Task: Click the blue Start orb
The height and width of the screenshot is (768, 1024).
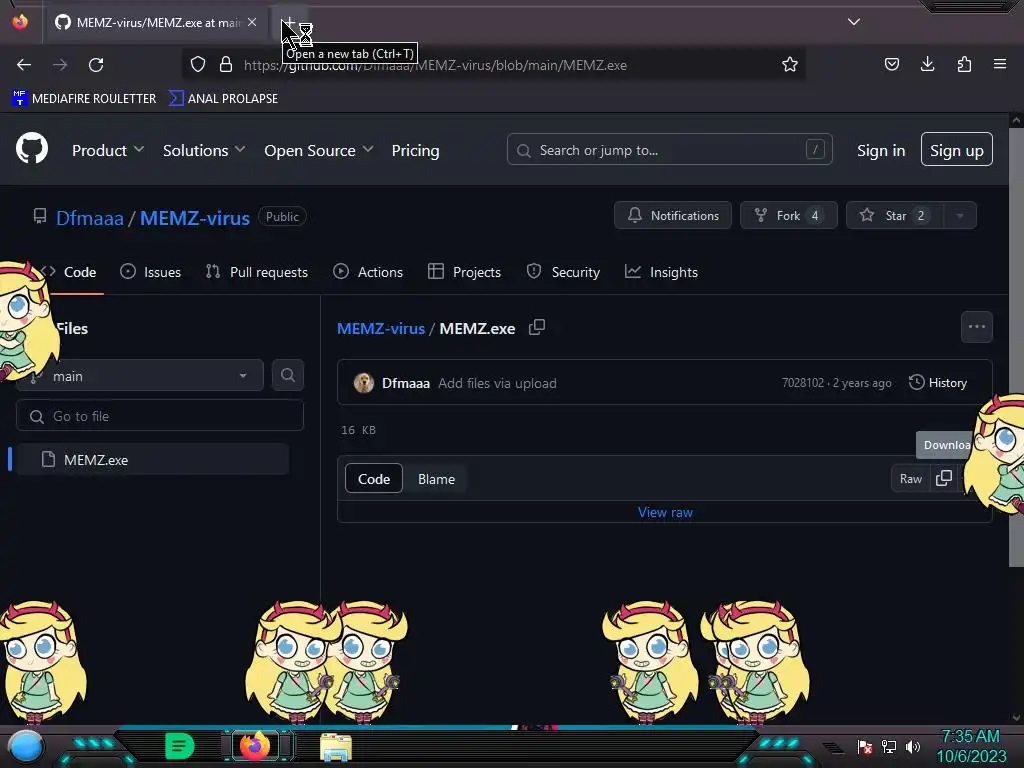Action: (26, 747)
